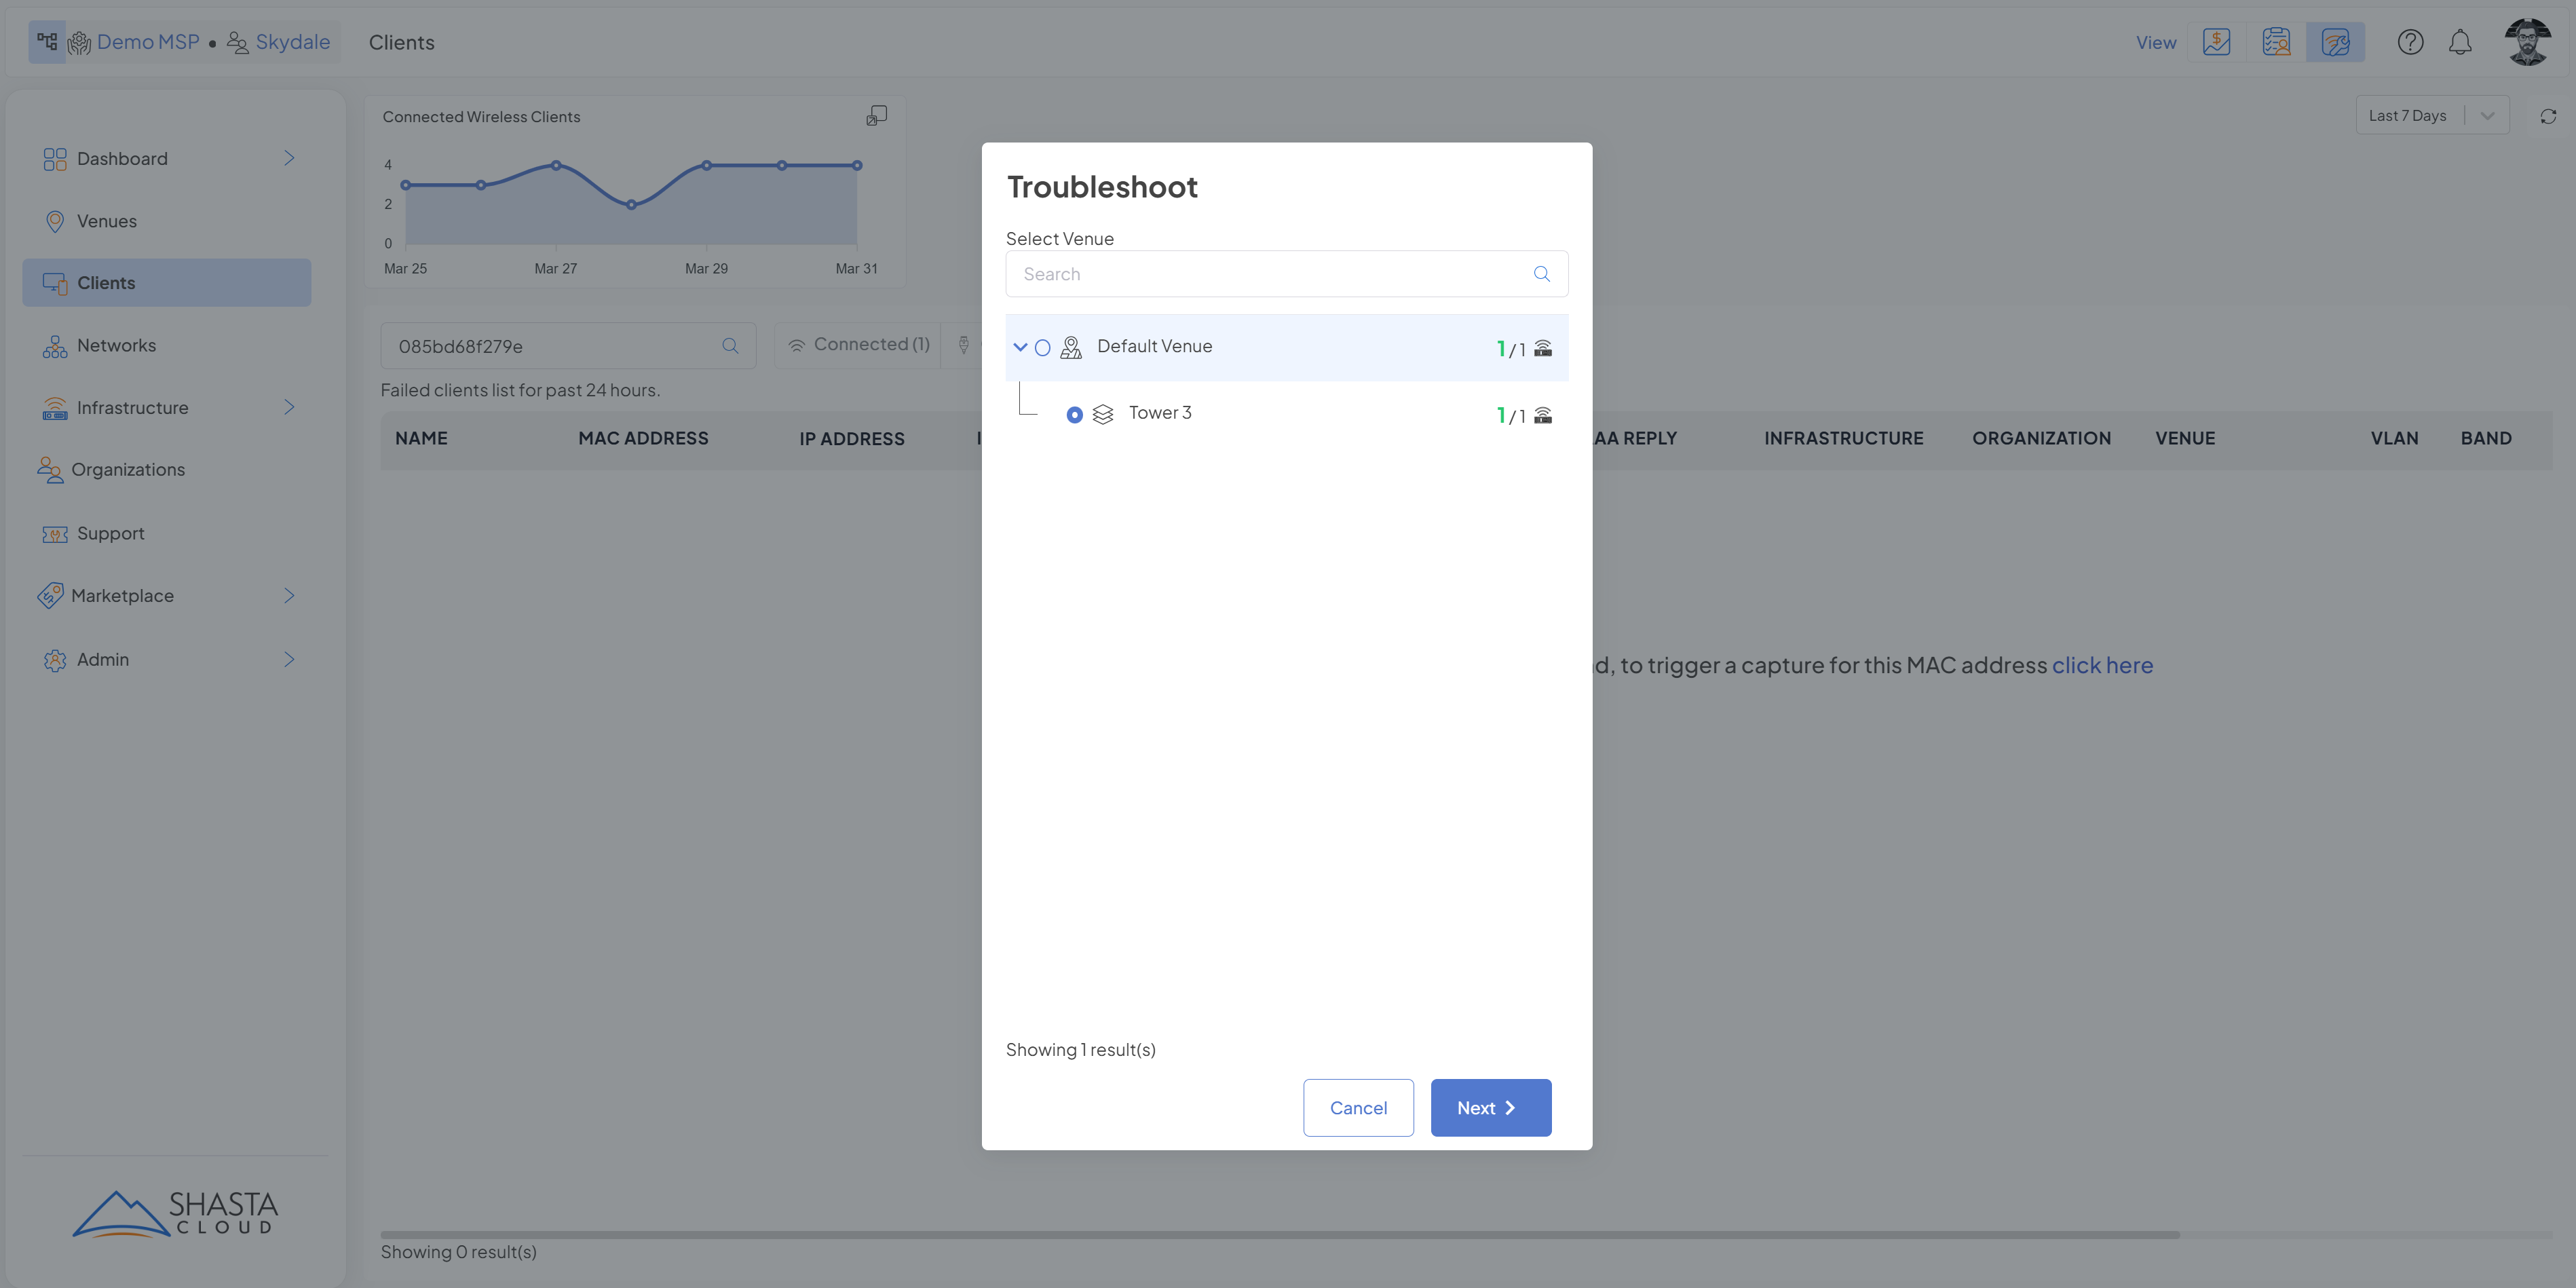Click the search icon in venue search field
Image resolution: width=2576 pixels, height=1288 pixels.
click(x=1541, y=274)
